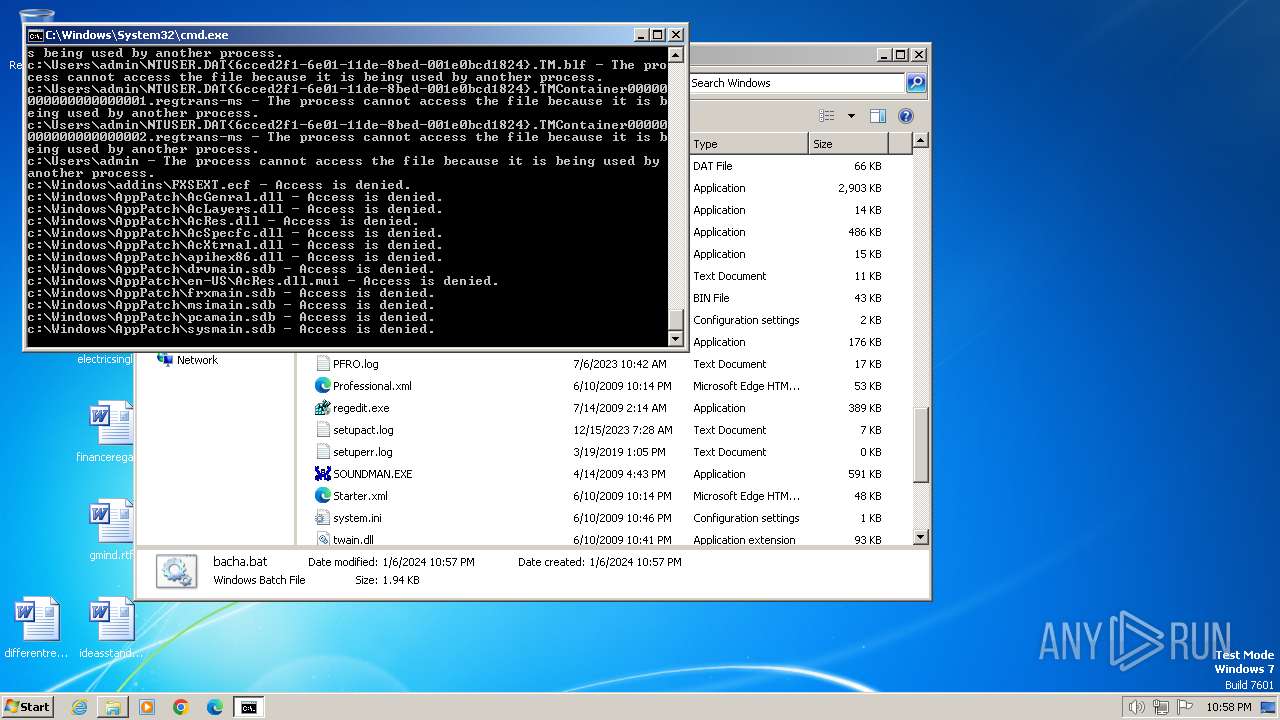Click the 7/6/2023 10:42 AM date cell
The image size is (1280, 720).
tap(620, 364)
